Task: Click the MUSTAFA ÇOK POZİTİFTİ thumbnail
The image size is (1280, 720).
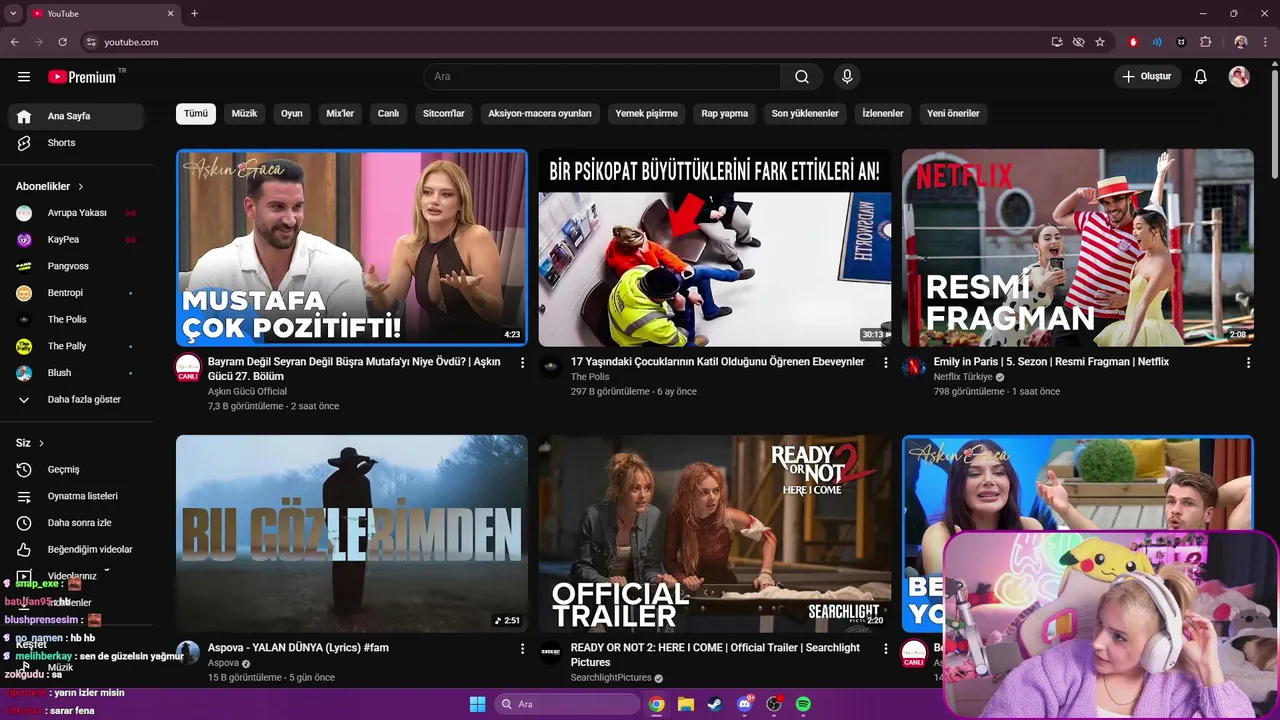Action: [x=352, y=248]
